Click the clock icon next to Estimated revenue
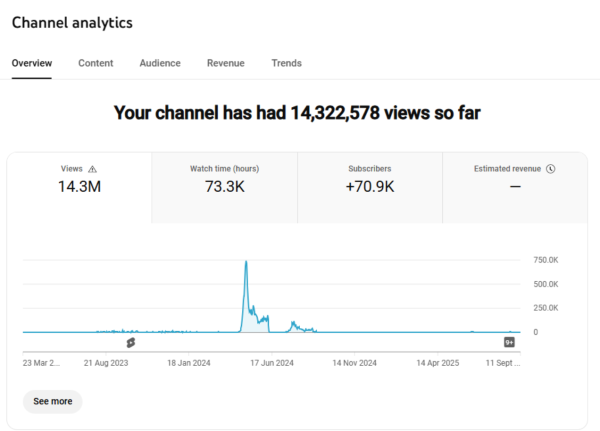Image resolution: width=600 pixels, height=431 pixels. 551,169
